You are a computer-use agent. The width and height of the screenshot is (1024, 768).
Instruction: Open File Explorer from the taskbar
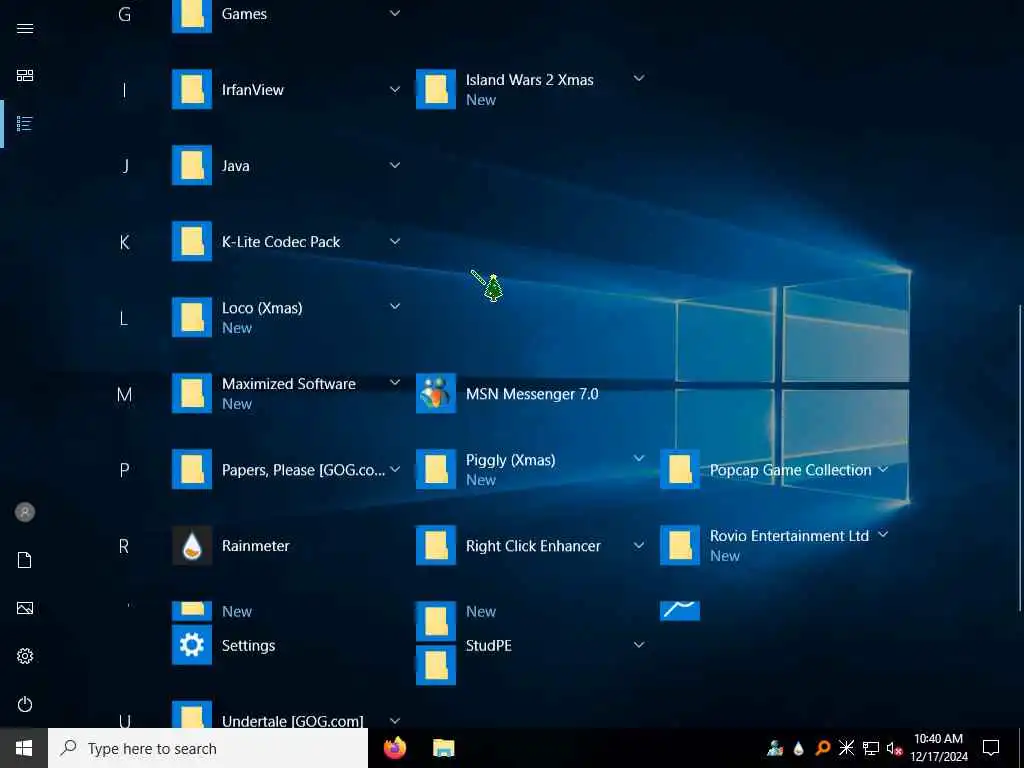(443, 748)
